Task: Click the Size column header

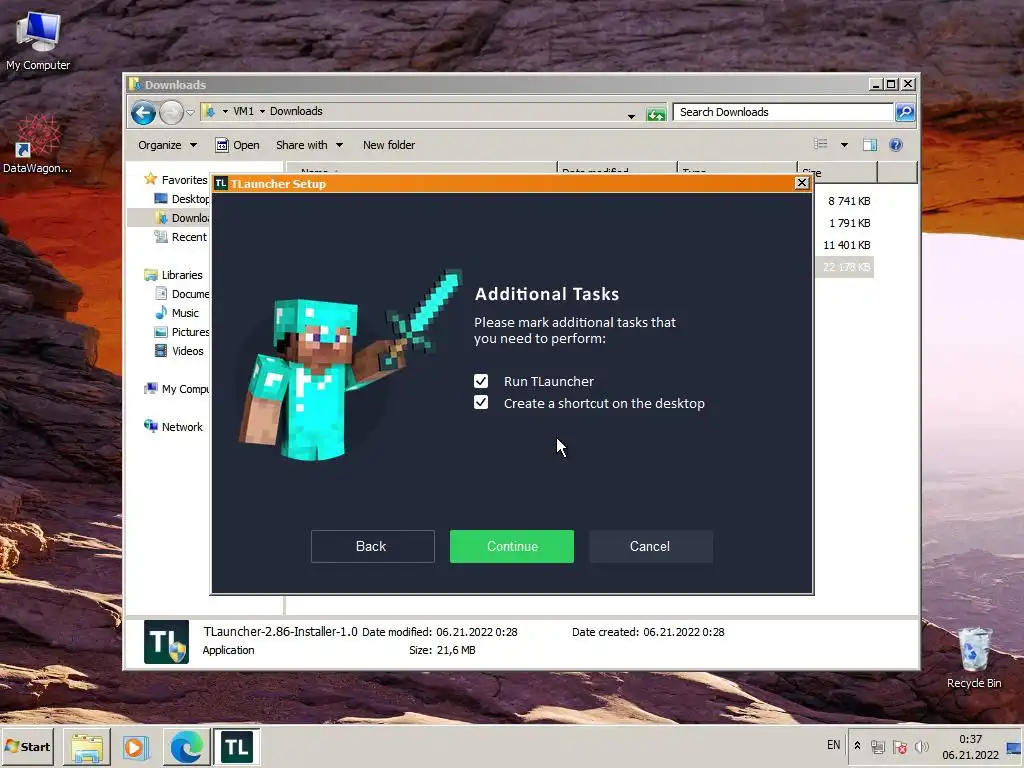Action: click(837, 172)
